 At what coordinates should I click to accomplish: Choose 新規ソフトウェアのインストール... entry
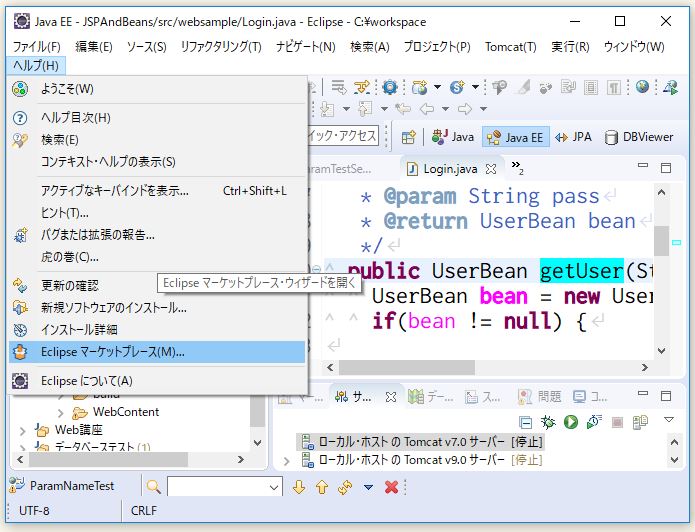[x=157, y=308]
